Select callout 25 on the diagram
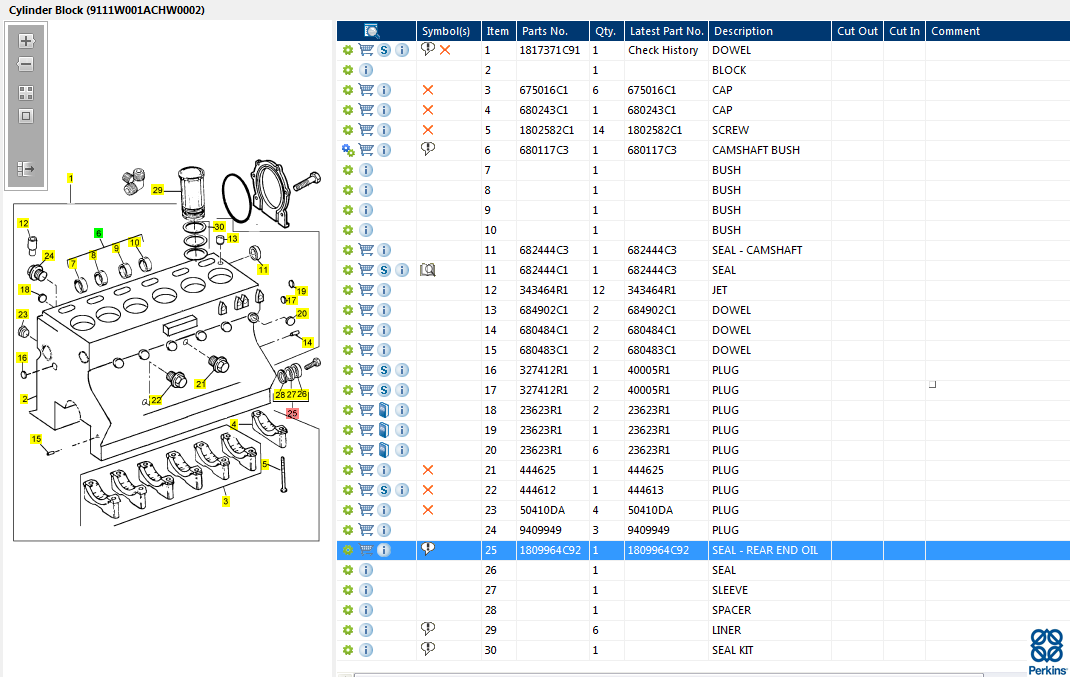This screenshot has height=677, width=1070. click(x=292, y=414)
